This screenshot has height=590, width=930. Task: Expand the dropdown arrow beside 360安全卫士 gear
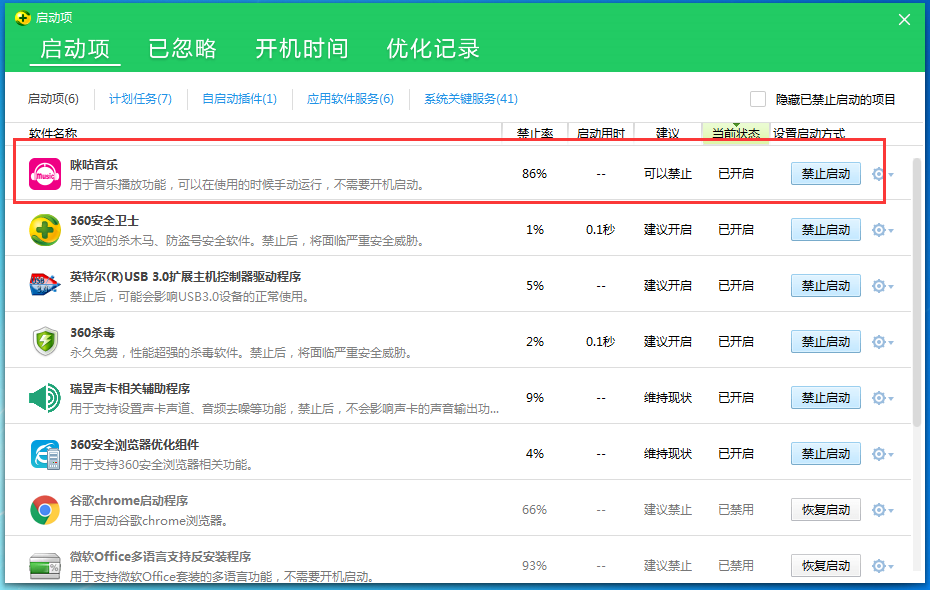pyautogui.click(x=890, y=229)
